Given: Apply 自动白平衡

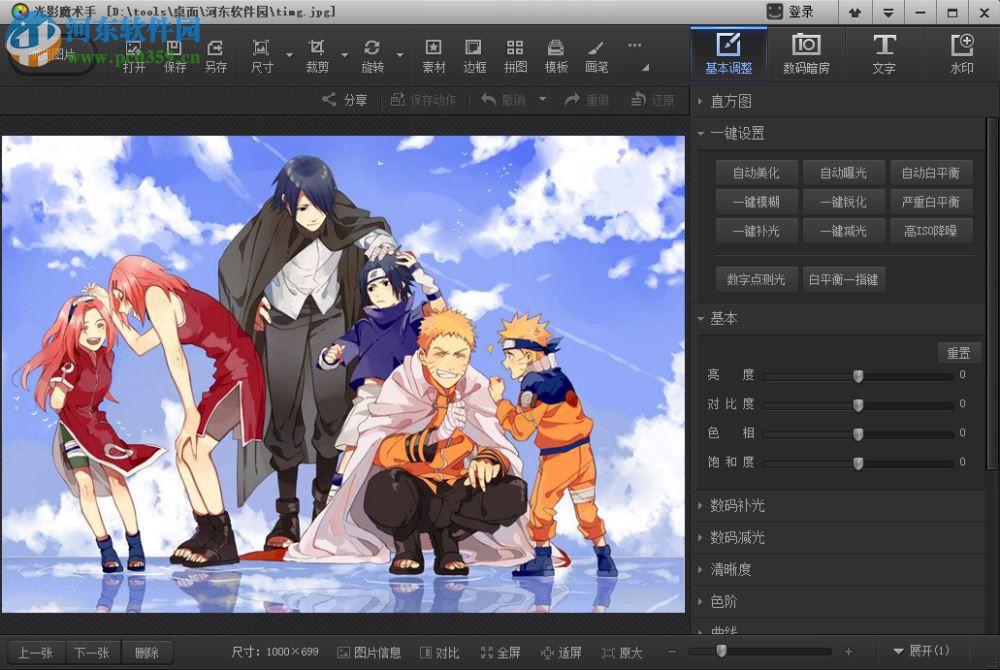Looking at the screenshot, I should 931,173.
